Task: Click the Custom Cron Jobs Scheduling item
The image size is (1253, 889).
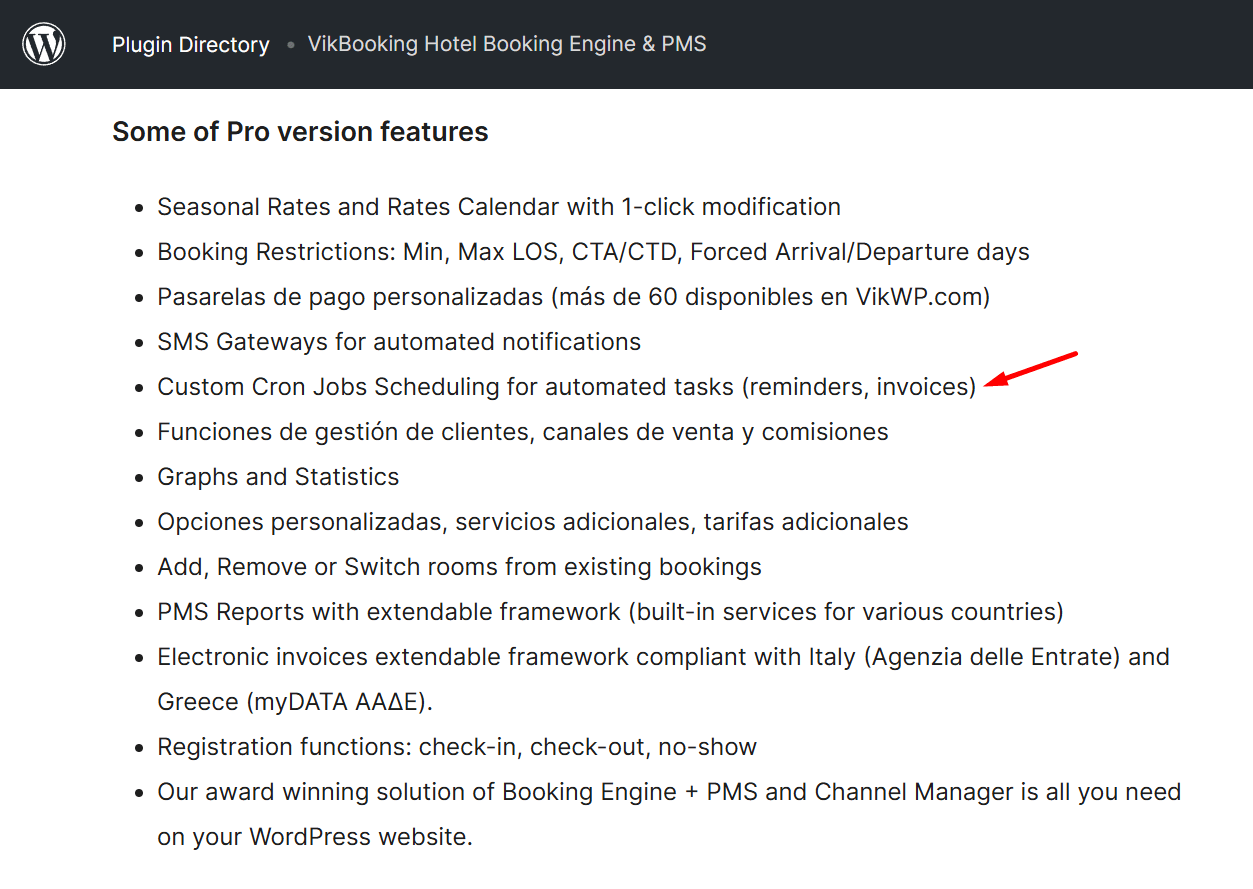Action: (566, 387)
